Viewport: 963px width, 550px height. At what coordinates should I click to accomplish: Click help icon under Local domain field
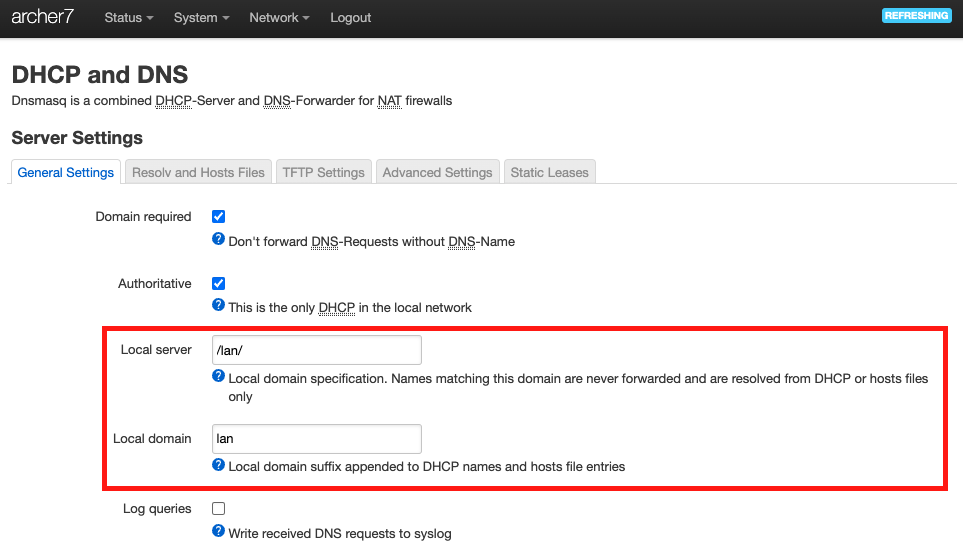(218, 465)
